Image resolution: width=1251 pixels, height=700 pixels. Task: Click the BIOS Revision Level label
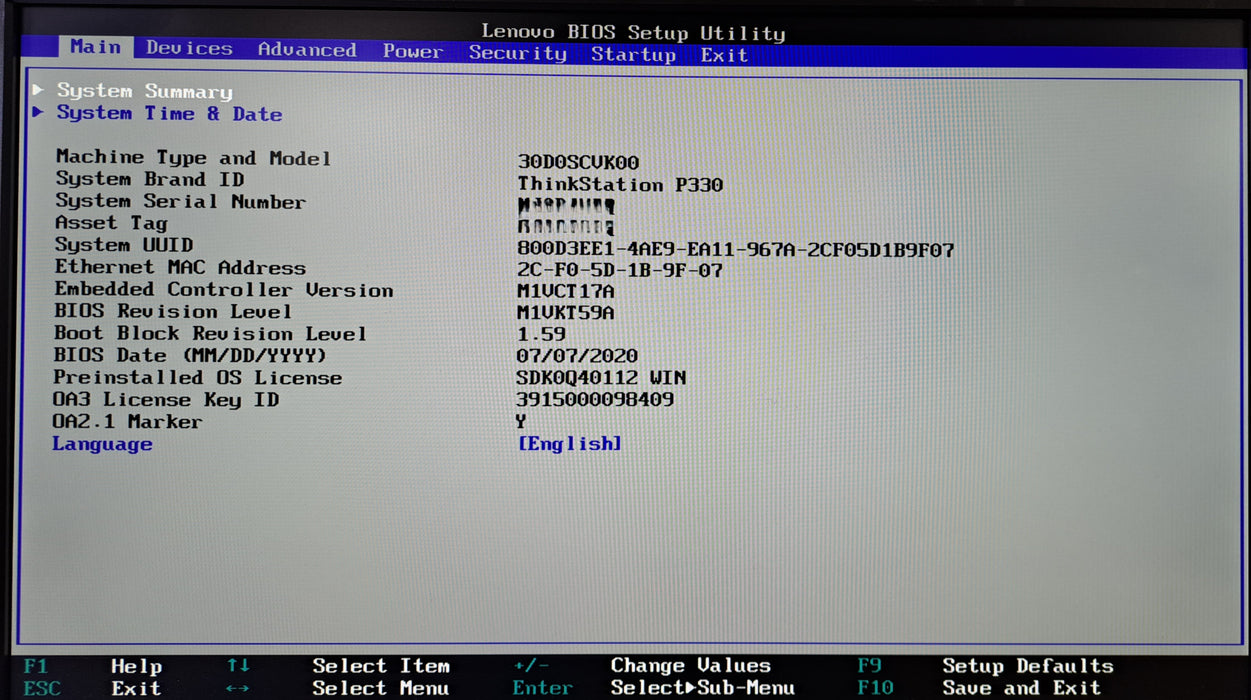pyautogui.click(x=173, y=312)
